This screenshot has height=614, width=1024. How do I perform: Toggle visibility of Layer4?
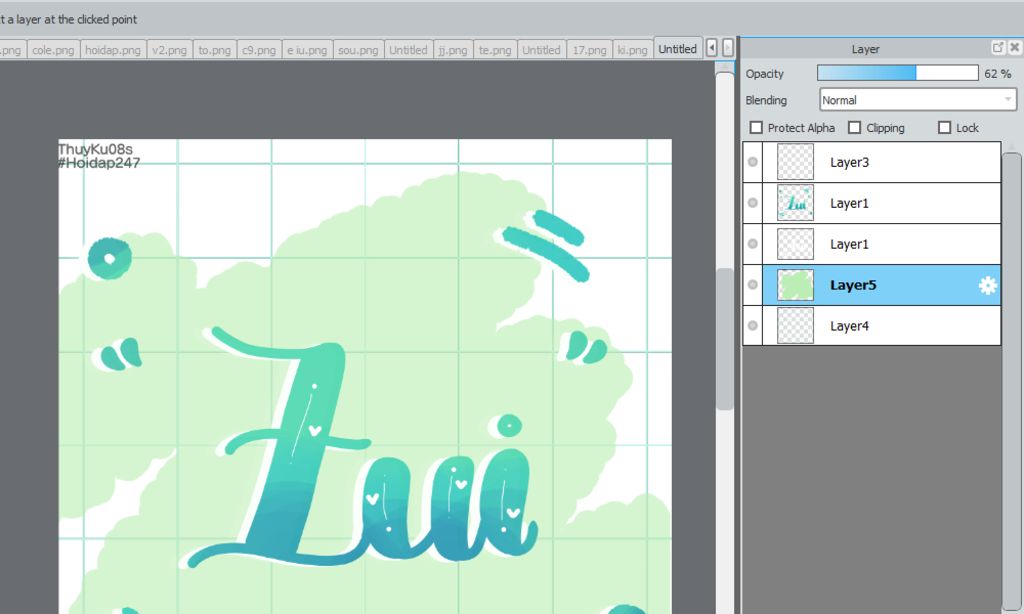(752, 325)
